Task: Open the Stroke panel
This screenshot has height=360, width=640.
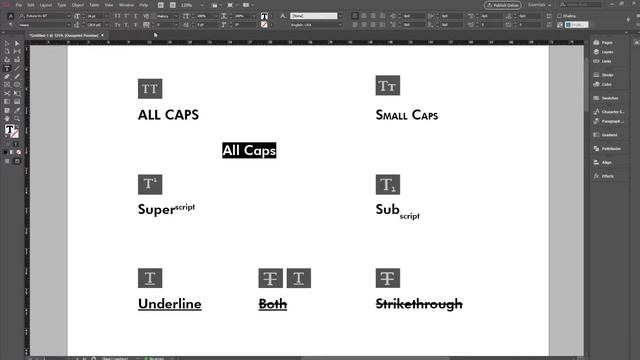Action: [x=604, y=75]
